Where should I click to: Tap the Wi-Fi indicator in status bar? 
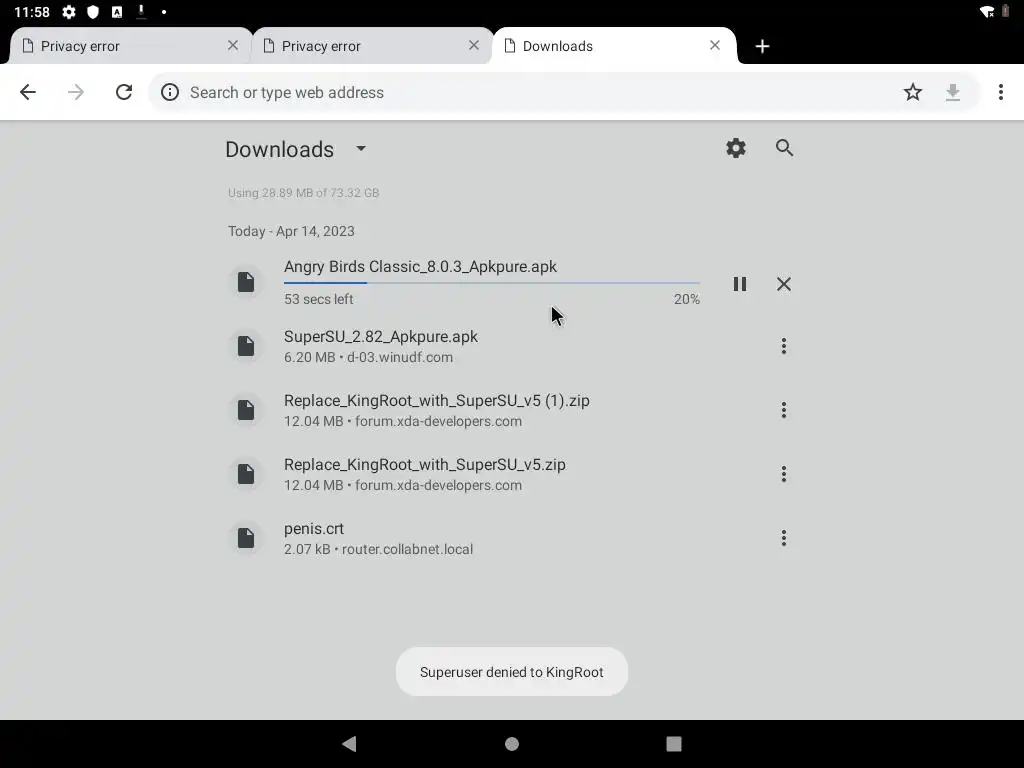[x=987, y=12]
